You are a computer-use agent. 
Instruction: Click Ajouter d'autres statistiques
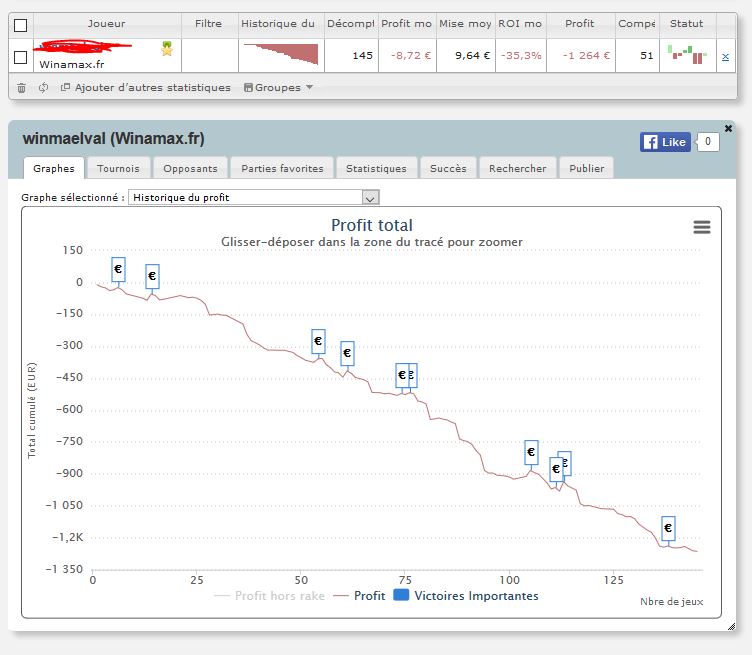pos(147,88)
